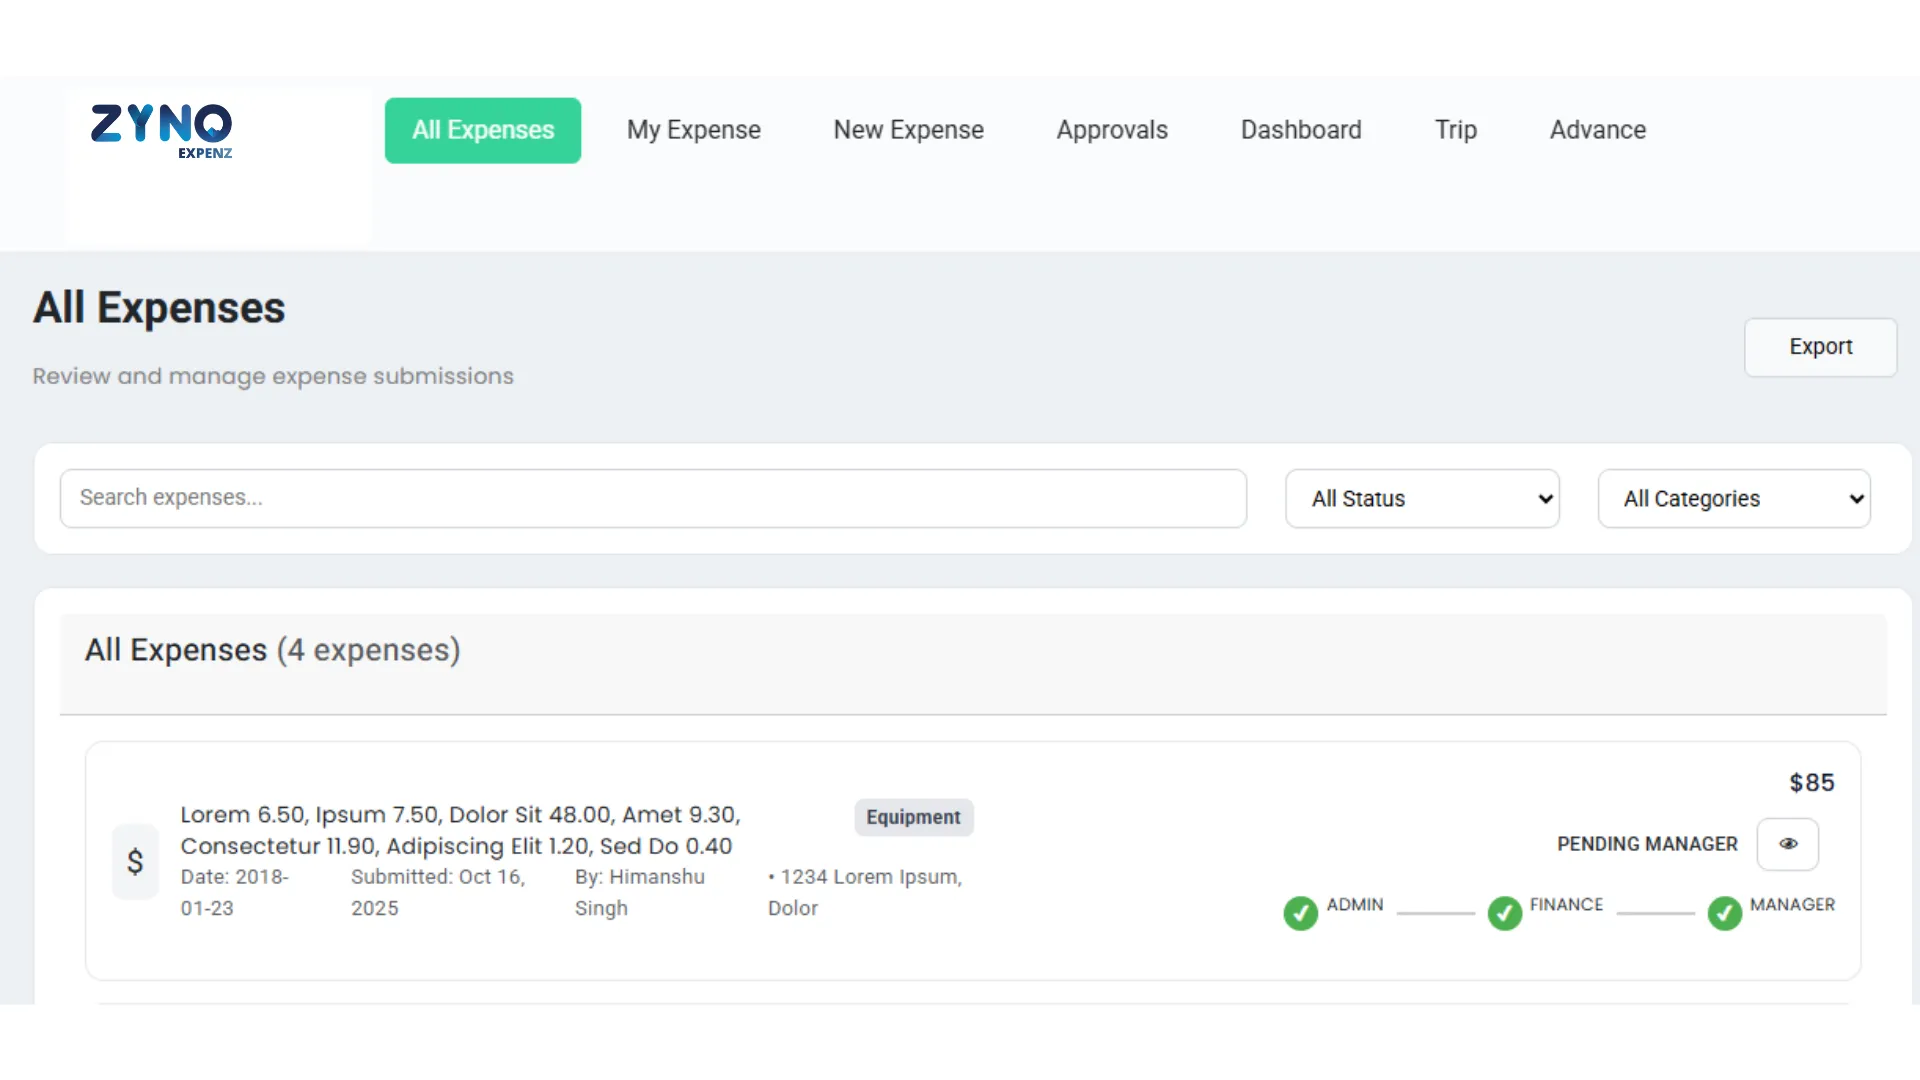Click the Pending Manager status label
The height and width of the screenshot is (1080, 1920).
pos(1647,844)
